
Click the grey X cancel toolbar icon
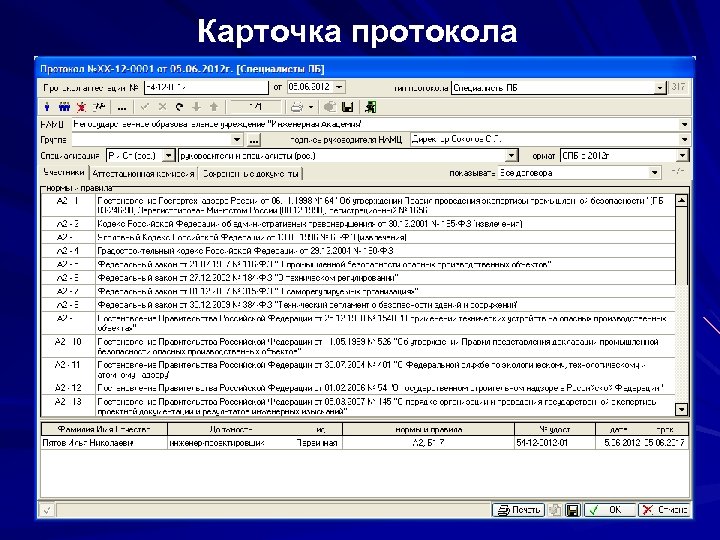click(162, 107)
